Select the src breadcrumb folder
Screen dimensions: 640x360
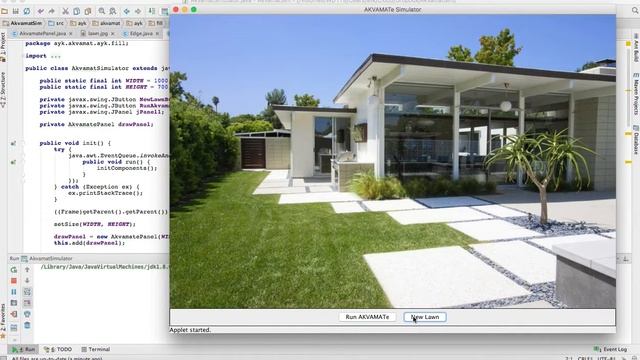[57, 23]
